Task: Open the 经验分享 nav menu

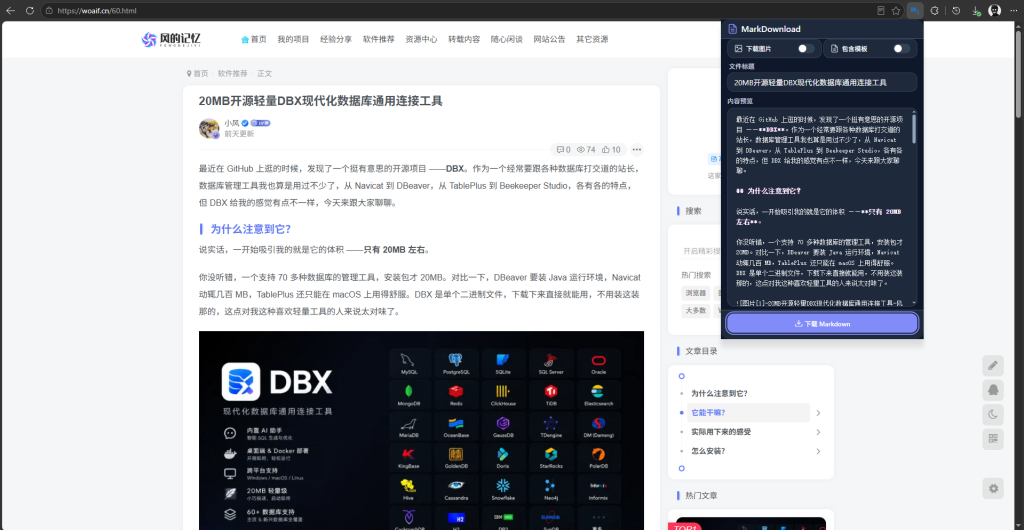Action: (x=336, y=39)
